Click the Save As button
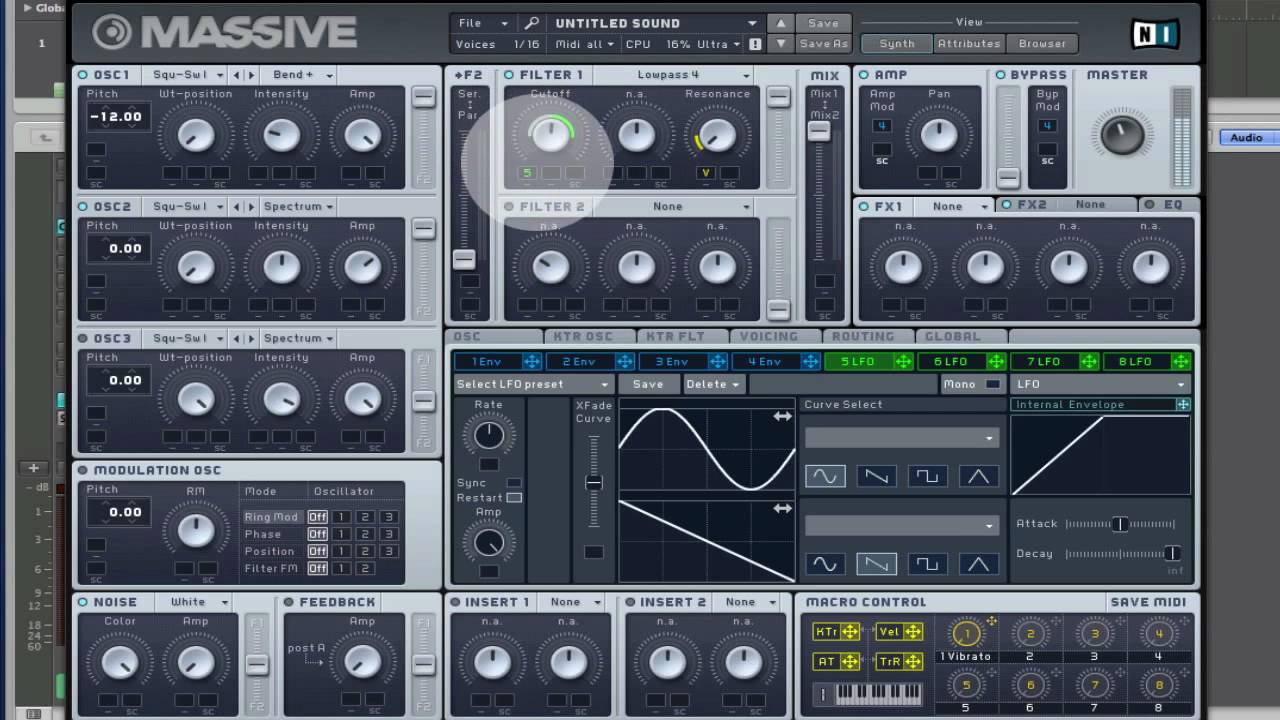This screenshot has width=1280, height=720. [x=824, y=44]
